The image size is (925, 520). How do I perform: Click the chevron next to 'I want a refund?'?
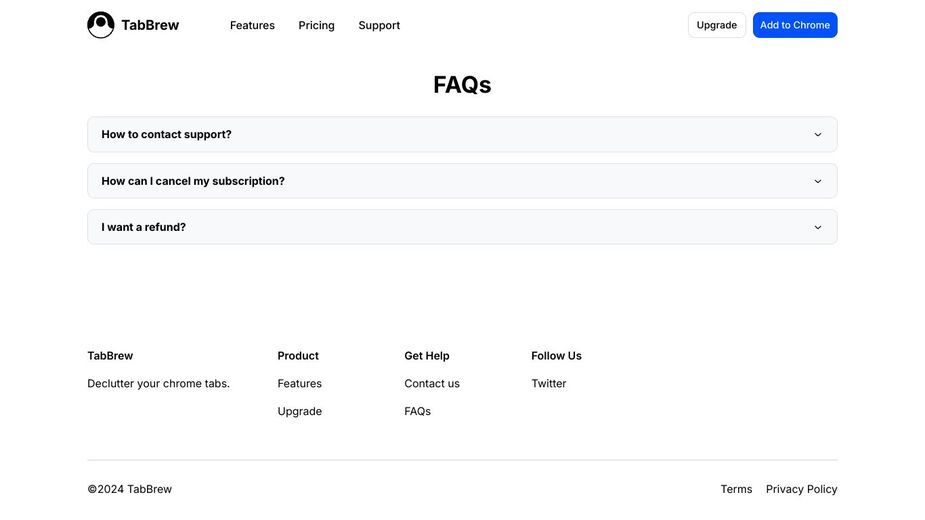click(x=818, y=227)
